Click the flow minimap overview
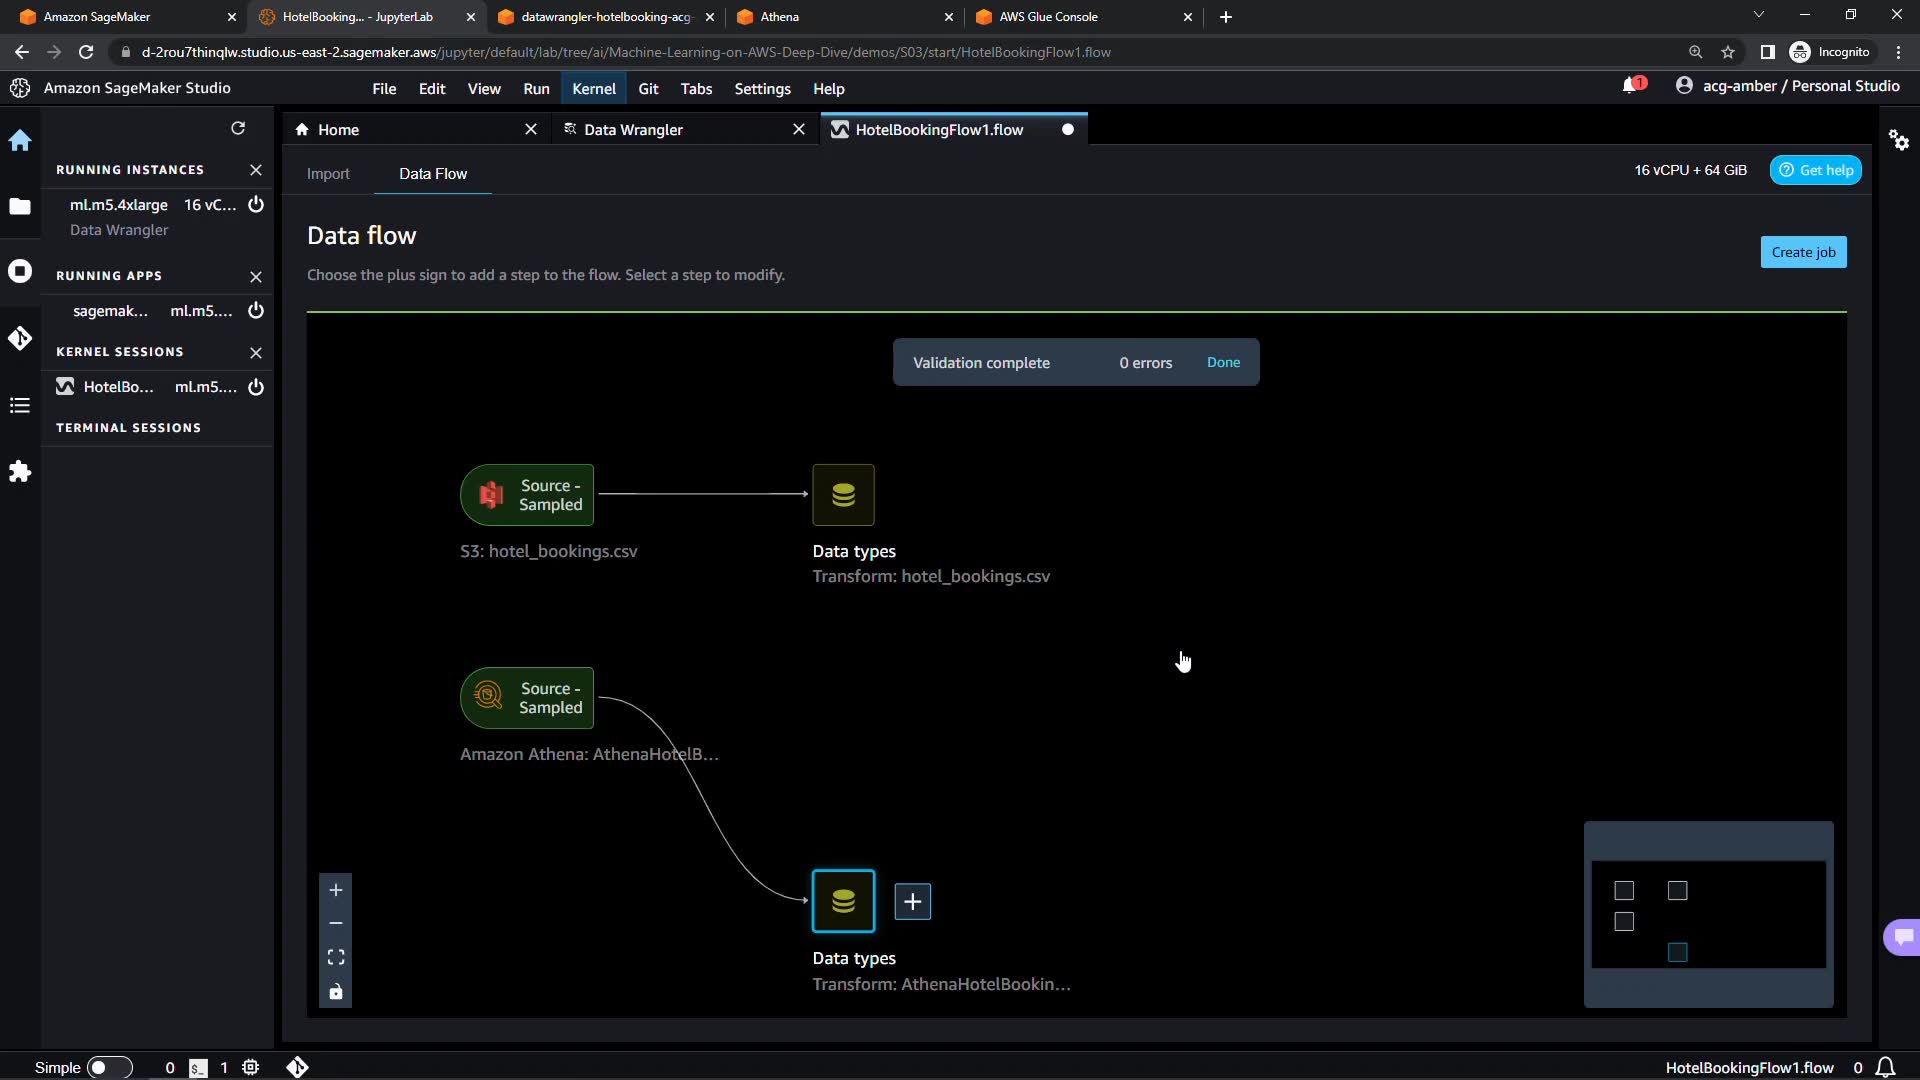1920x1080 pixels. tap(1708, 914)
